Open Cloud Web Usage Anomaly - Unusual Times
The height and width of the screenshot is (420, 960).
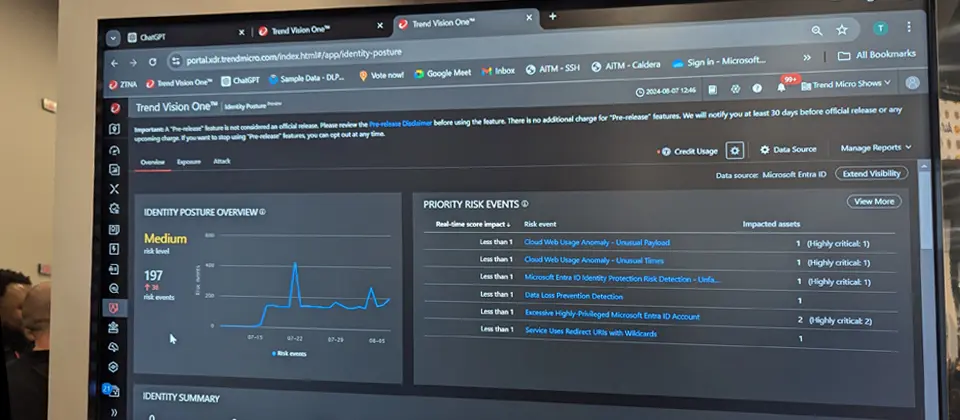[594, 260]
